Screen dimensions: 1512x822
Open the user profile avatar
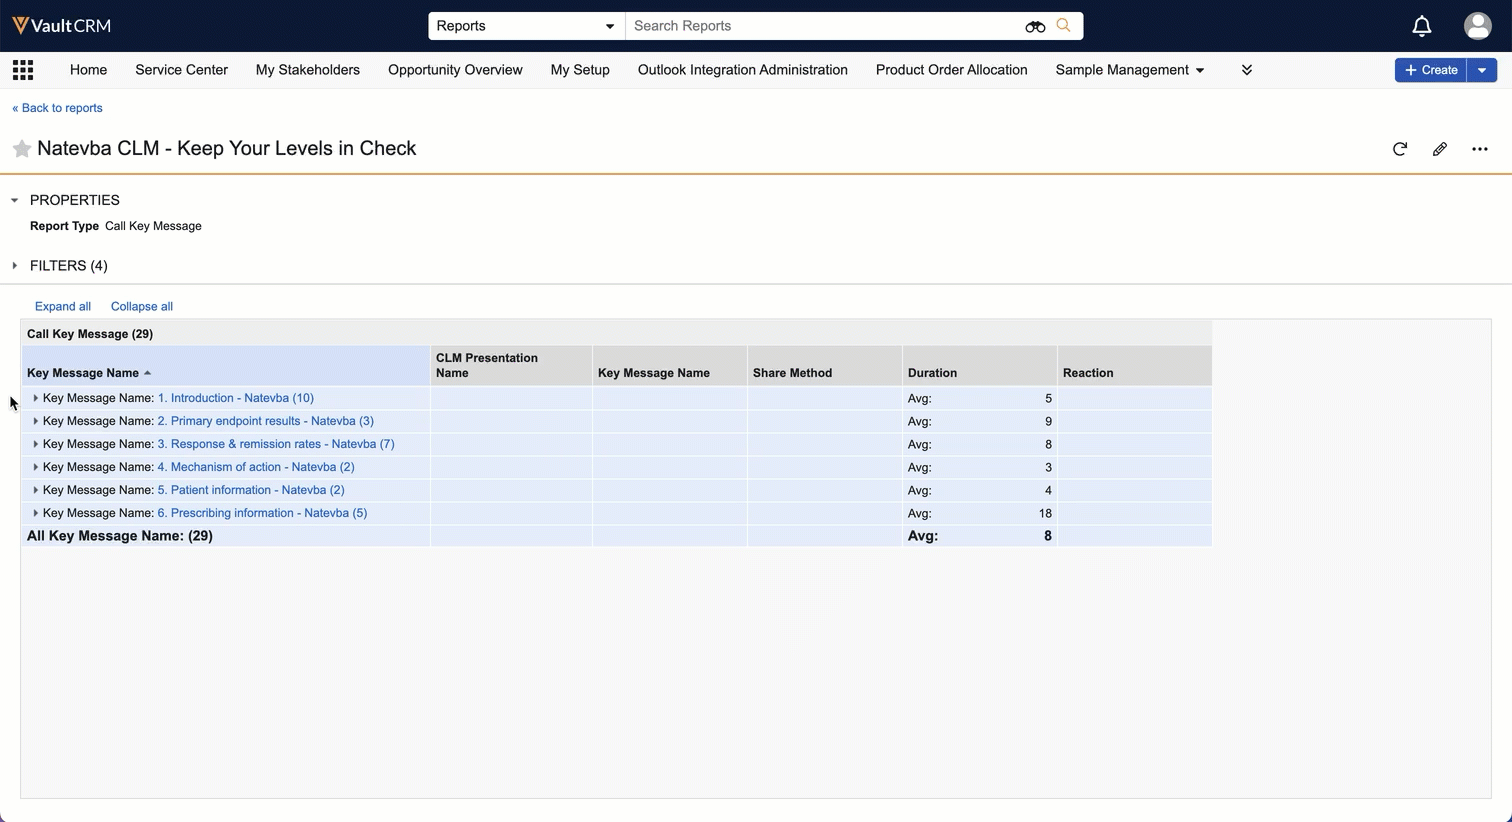pyautogui.click(x=1477, y=26)
